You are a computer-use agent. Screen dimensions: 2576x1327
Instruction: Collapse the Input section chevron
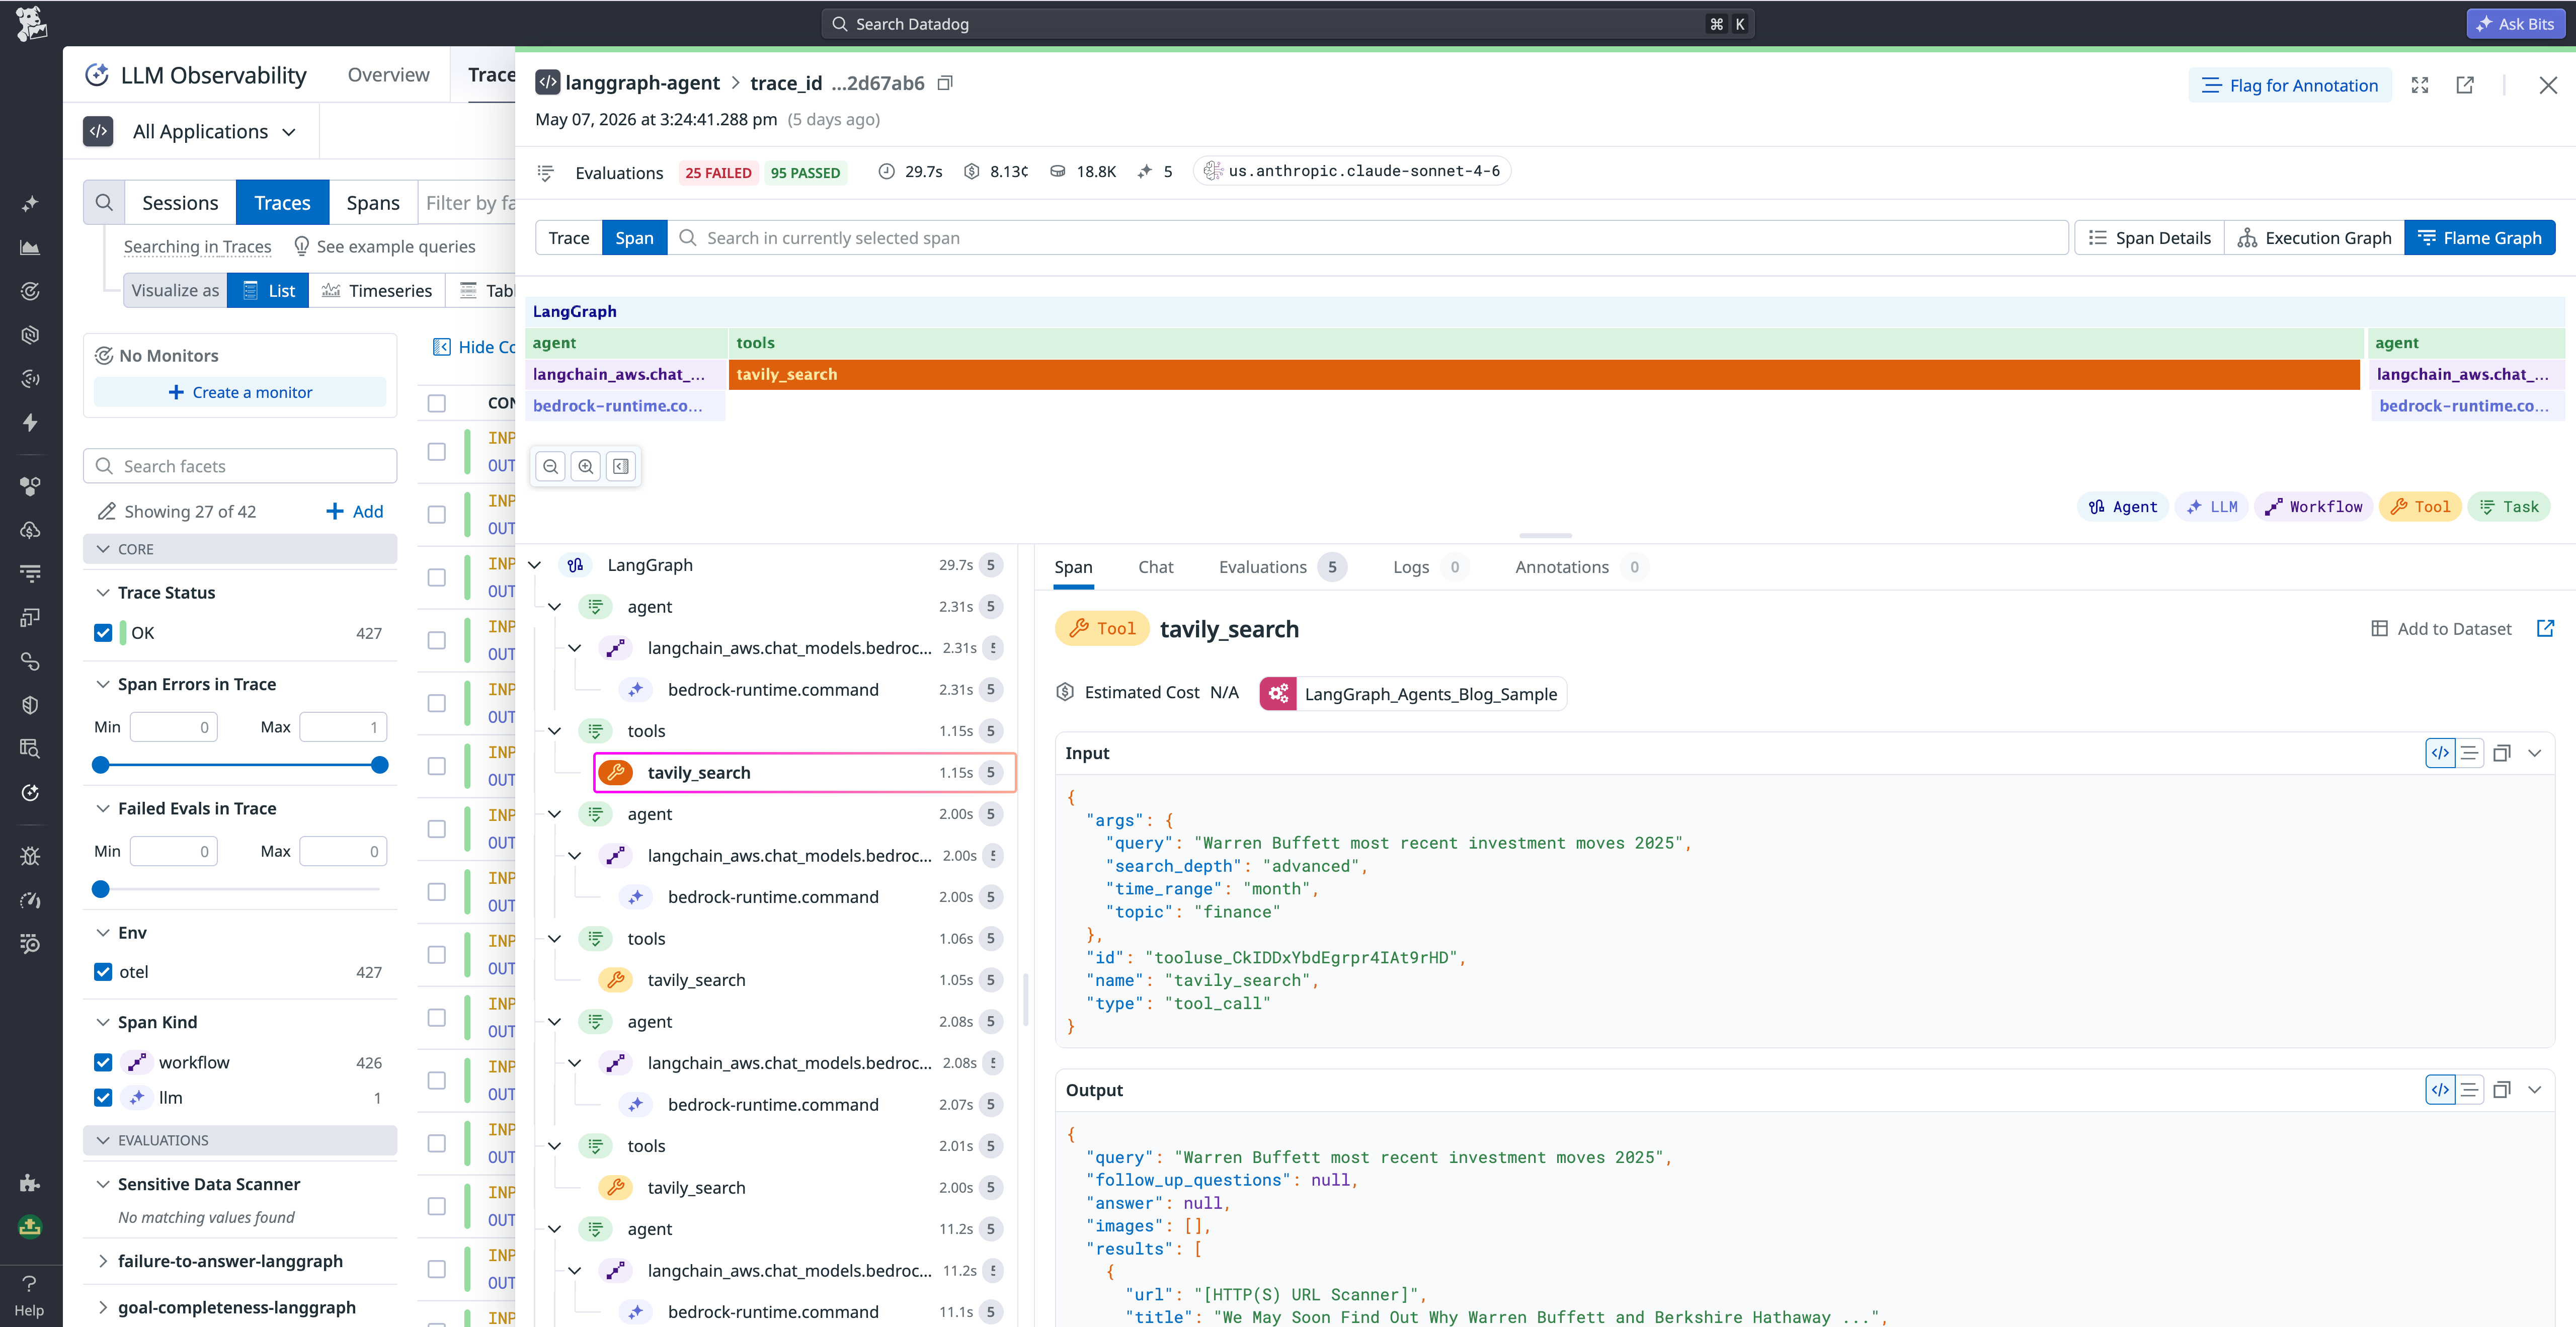pyautogui.click(x=2534, y=753)
